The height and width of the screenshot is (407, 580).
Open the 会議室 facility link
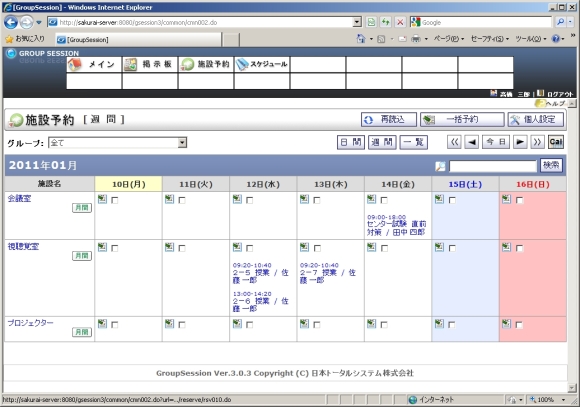pyautogui.click(x=20, y=198)
